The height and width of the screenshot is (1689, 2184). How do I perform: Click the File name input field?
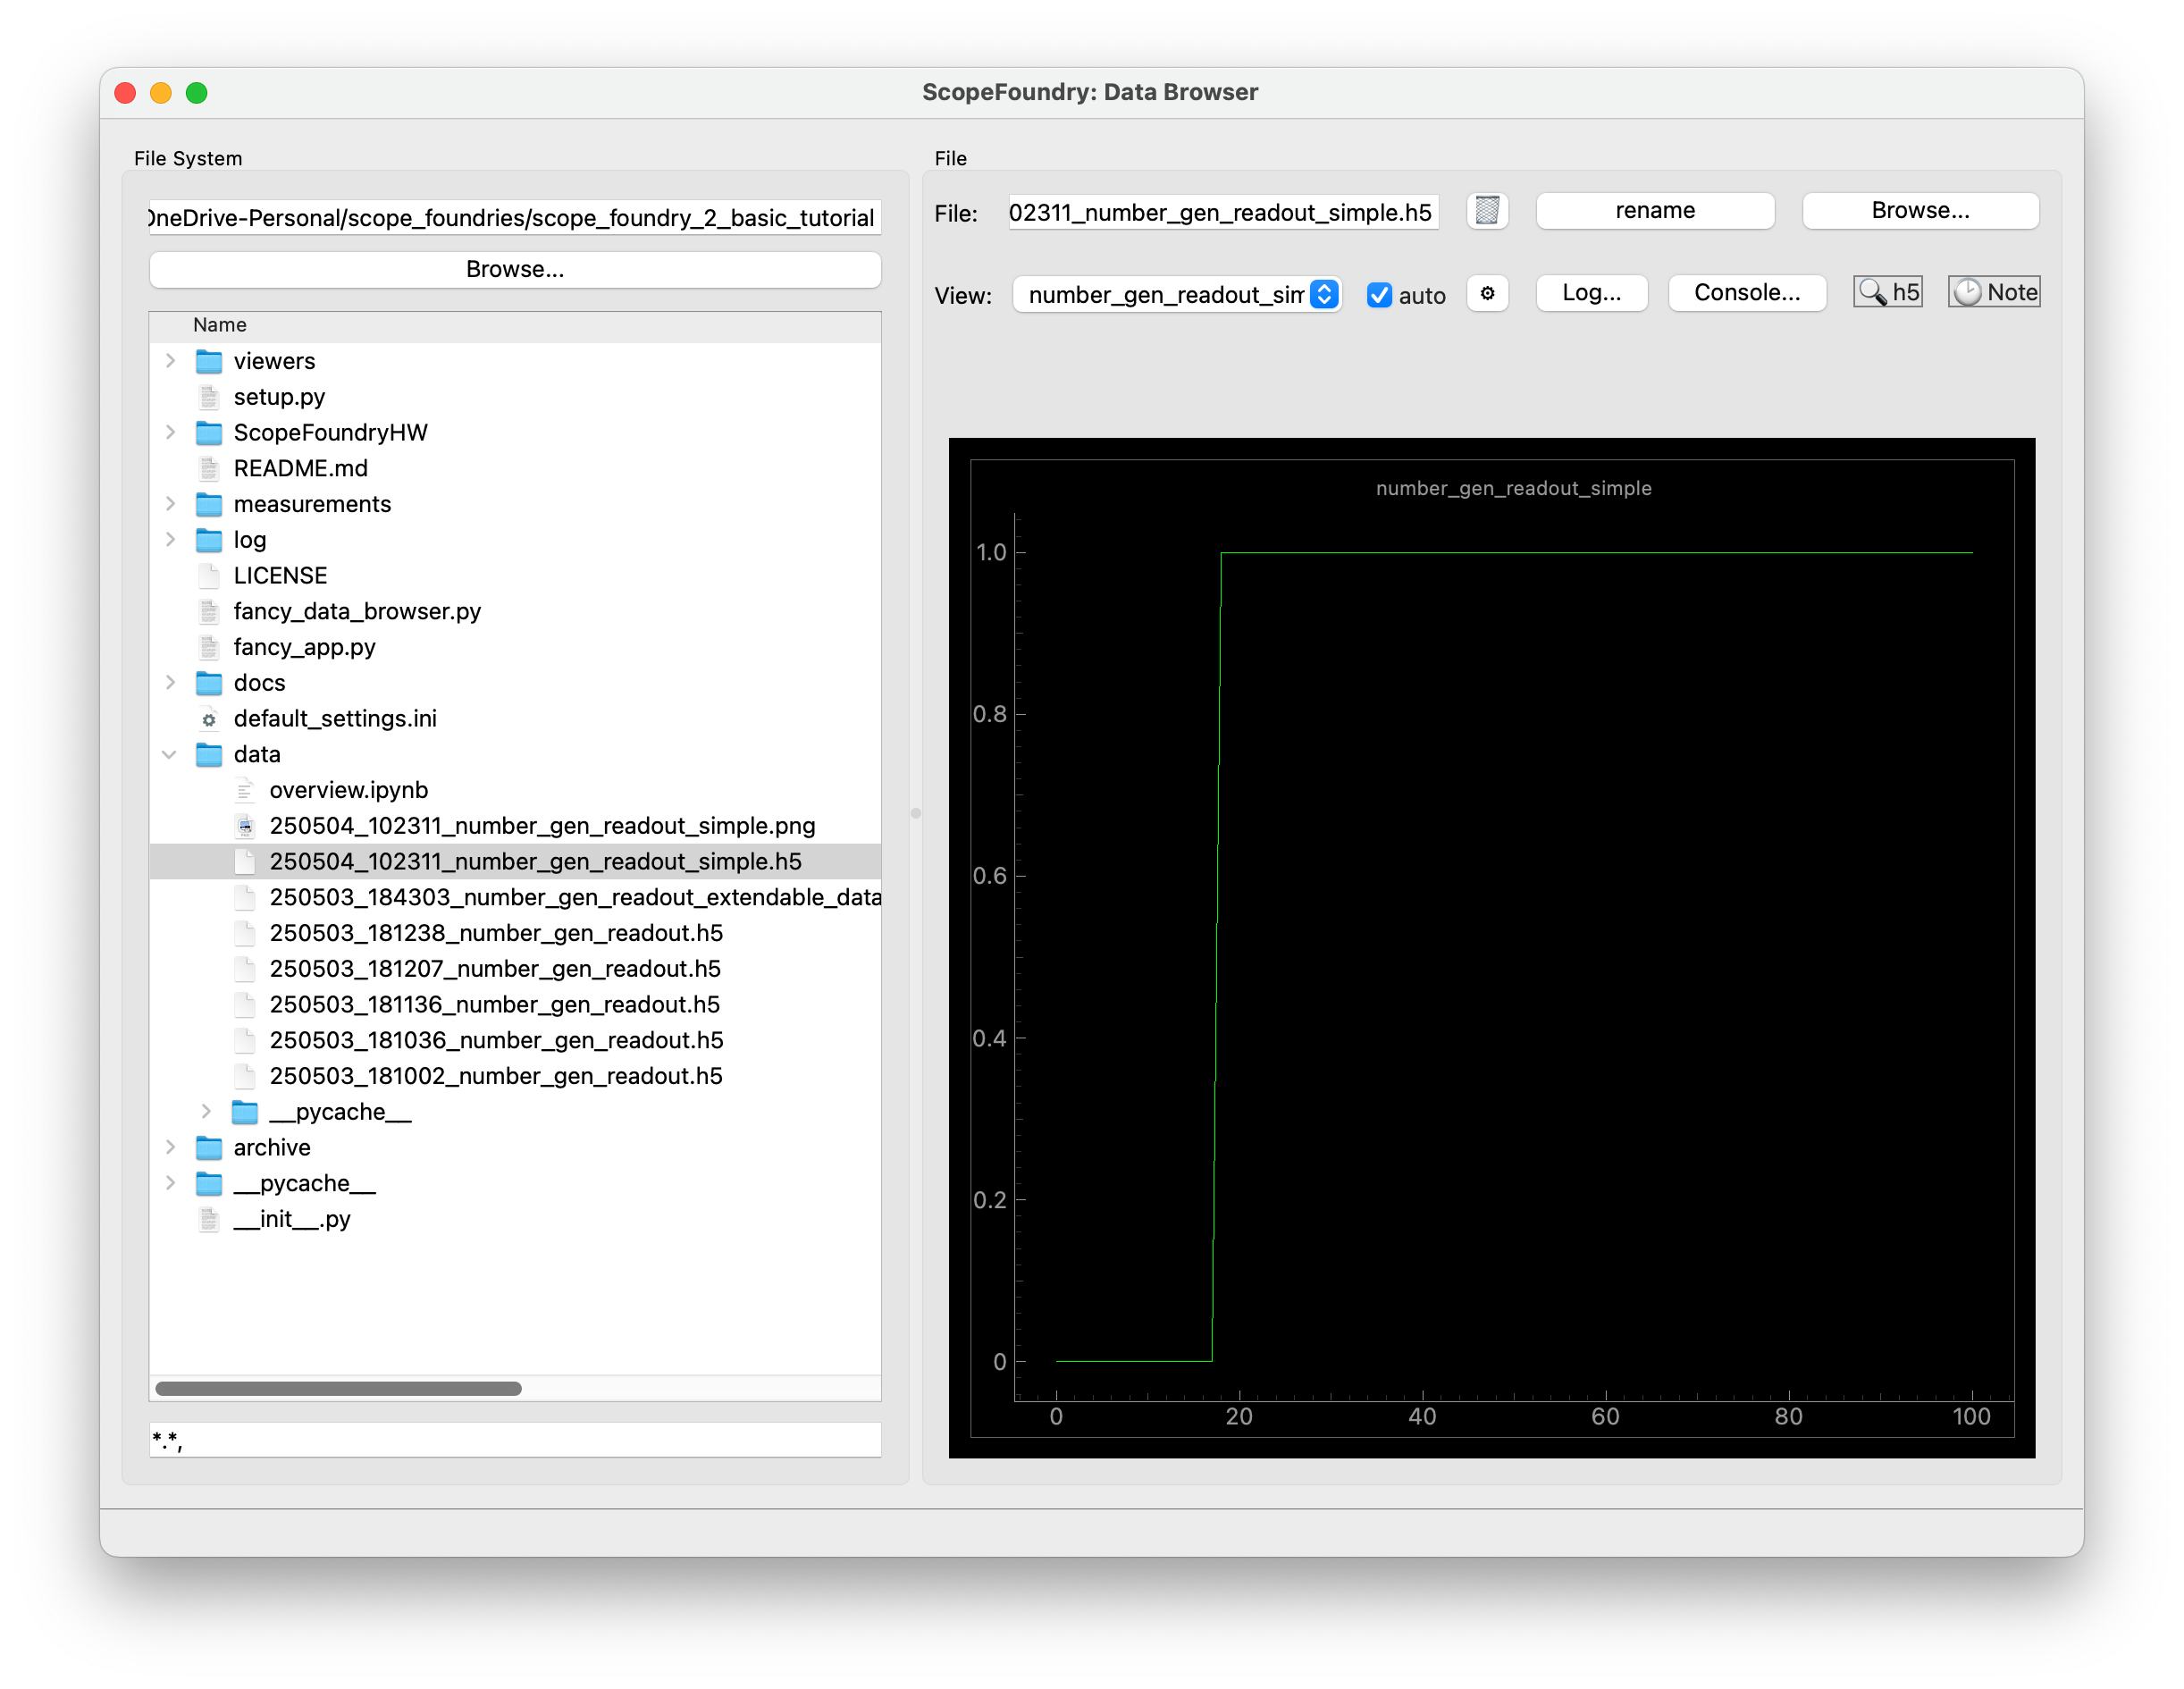(1223, 212)
